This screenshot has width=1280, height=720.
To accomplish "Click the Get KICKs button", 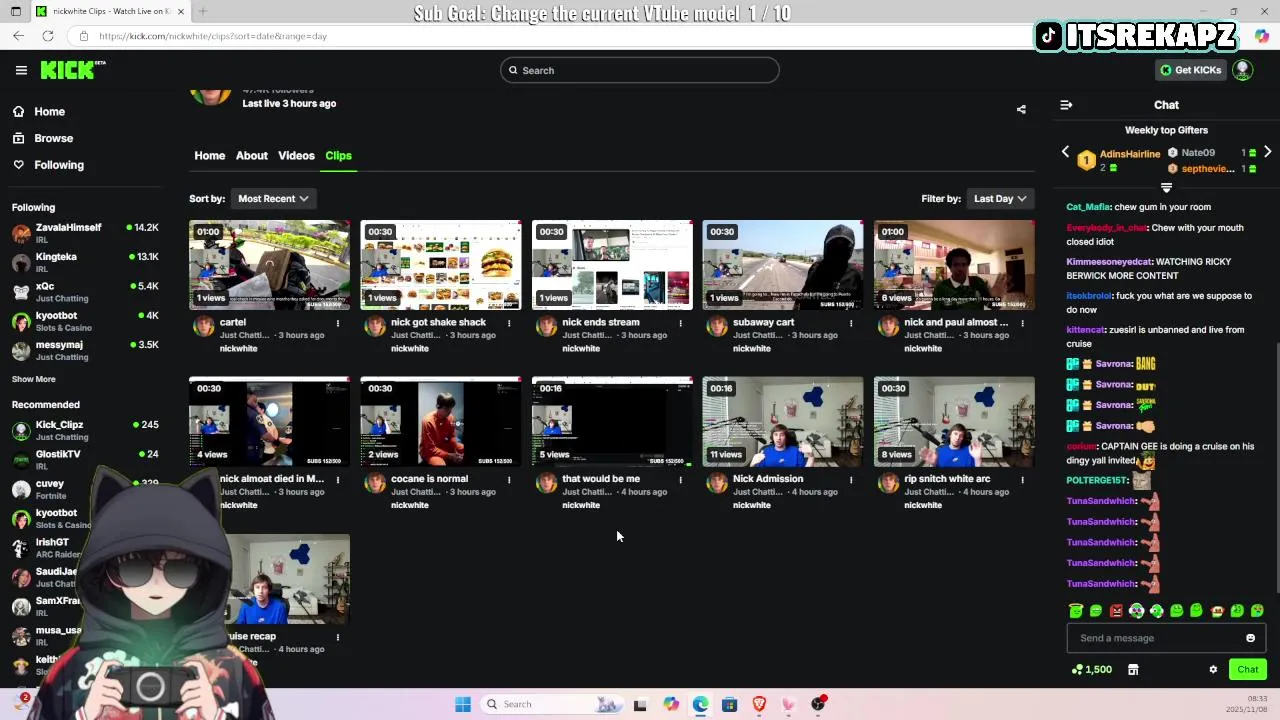I will 1190,70.
